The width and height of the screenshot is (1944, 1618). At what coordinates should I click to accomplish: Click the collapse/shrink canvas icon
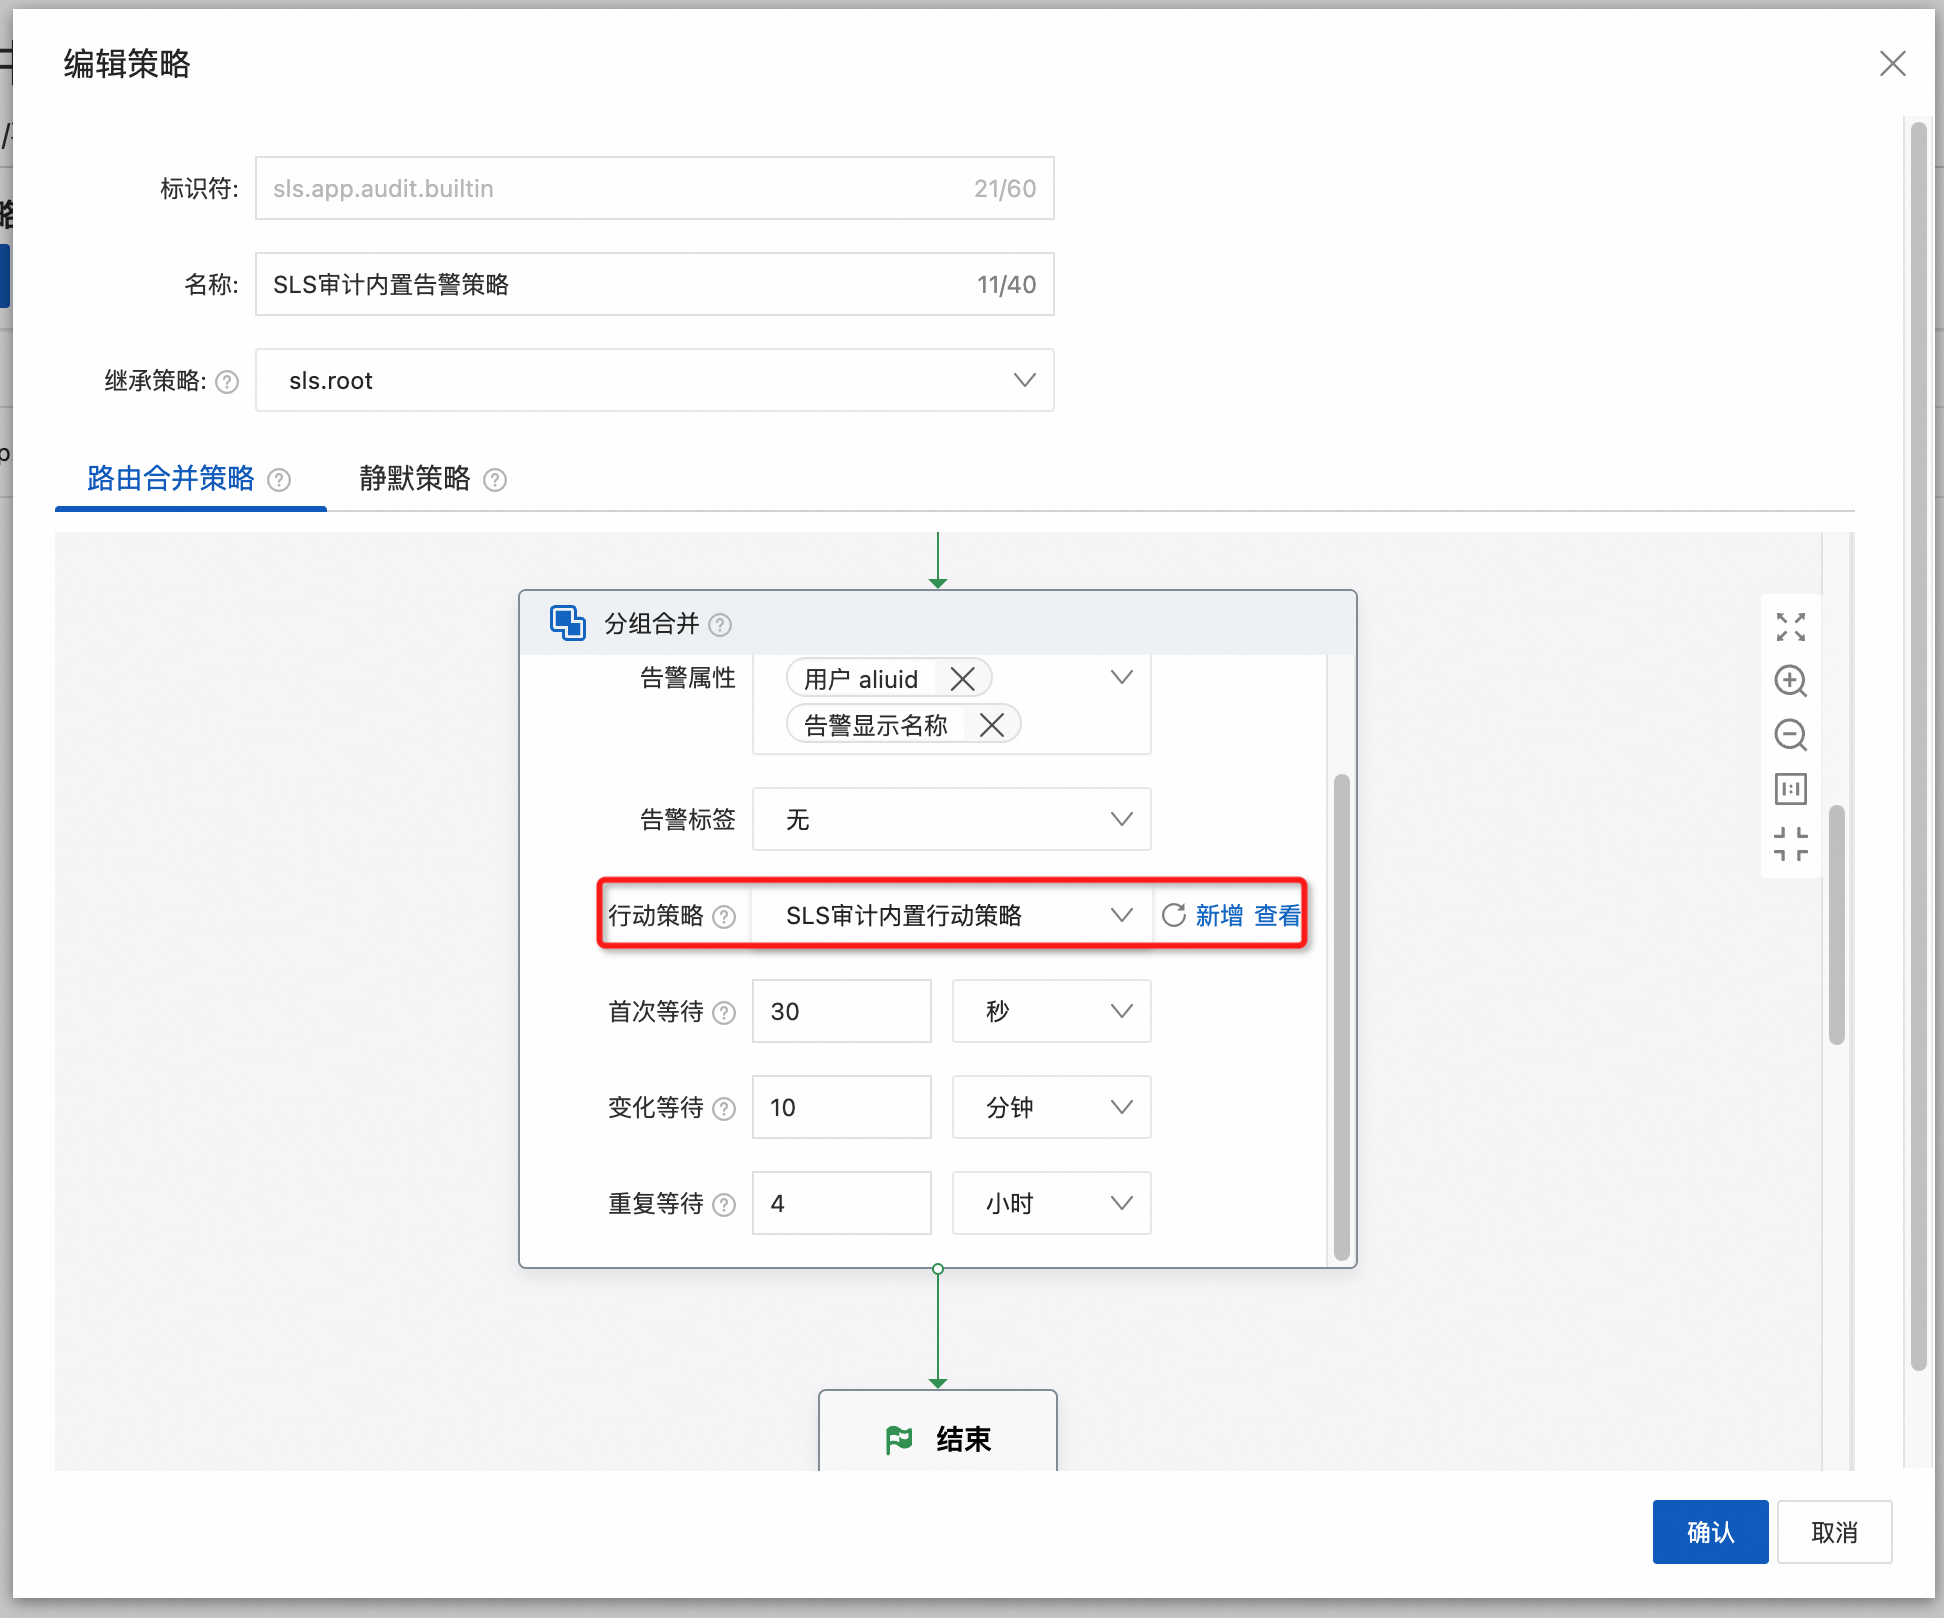(1791, 843)
